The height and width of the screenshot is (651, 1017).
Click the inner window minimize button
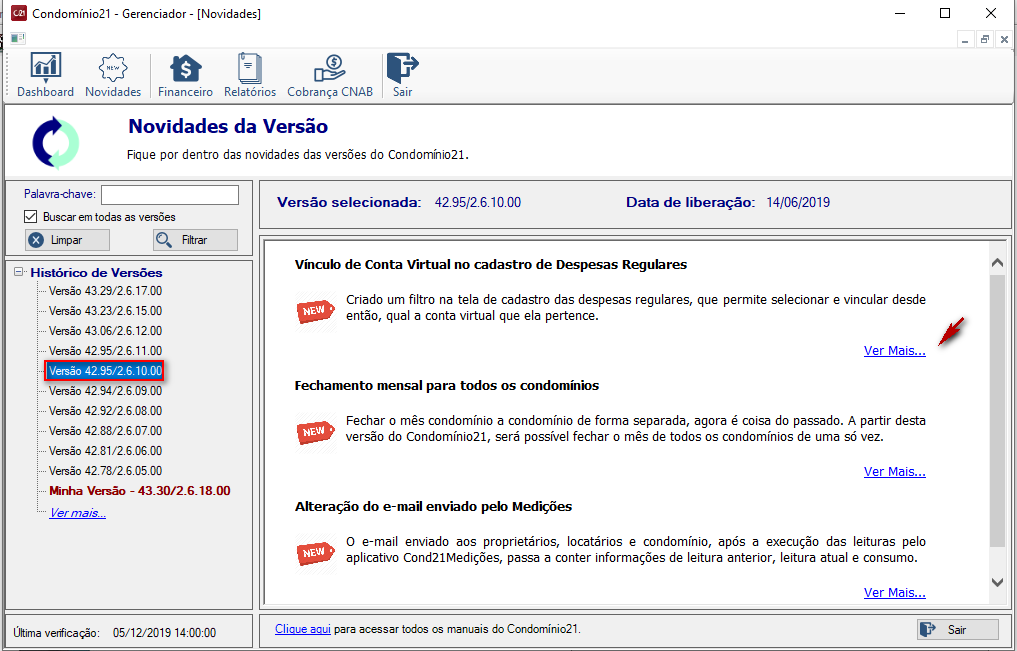click(966, 40)
